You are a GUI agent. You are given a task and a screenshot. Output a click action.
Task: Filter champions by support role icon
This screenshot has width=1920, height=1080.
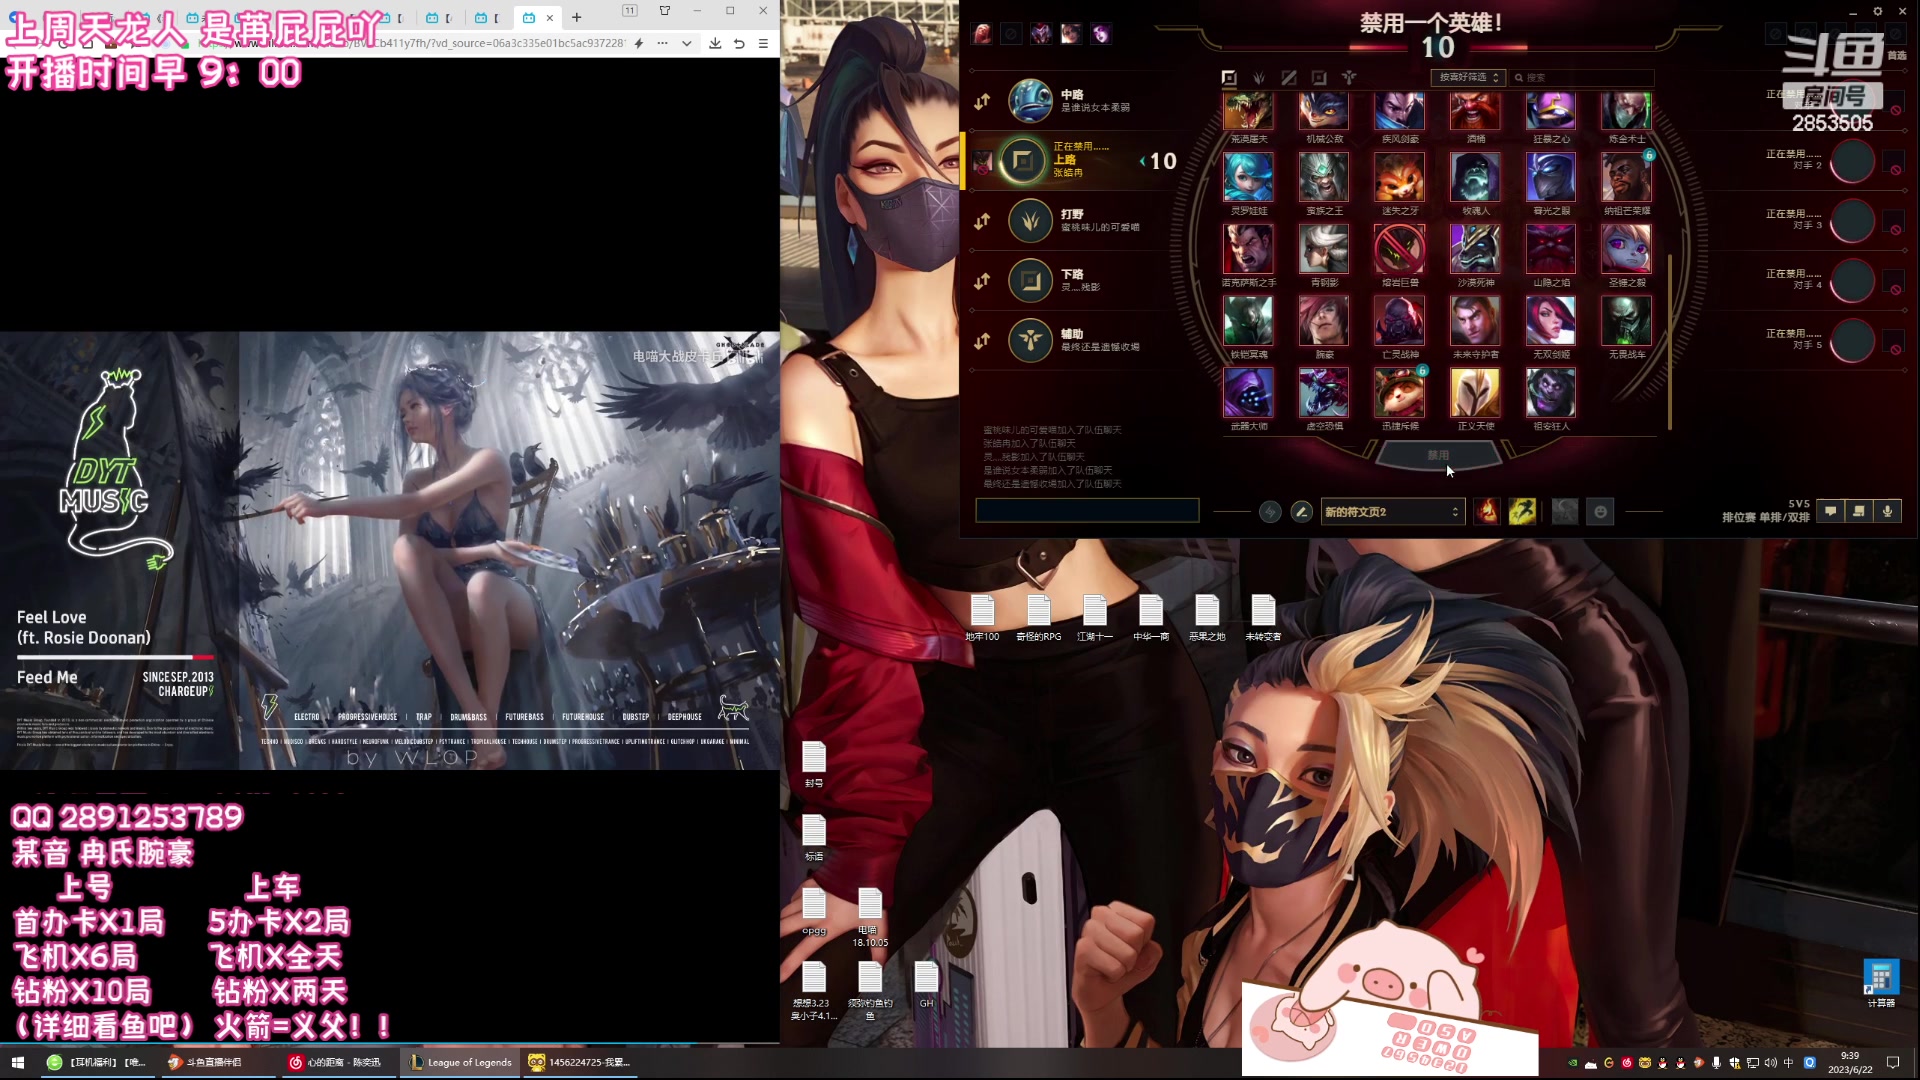[x=1349, y=77]
